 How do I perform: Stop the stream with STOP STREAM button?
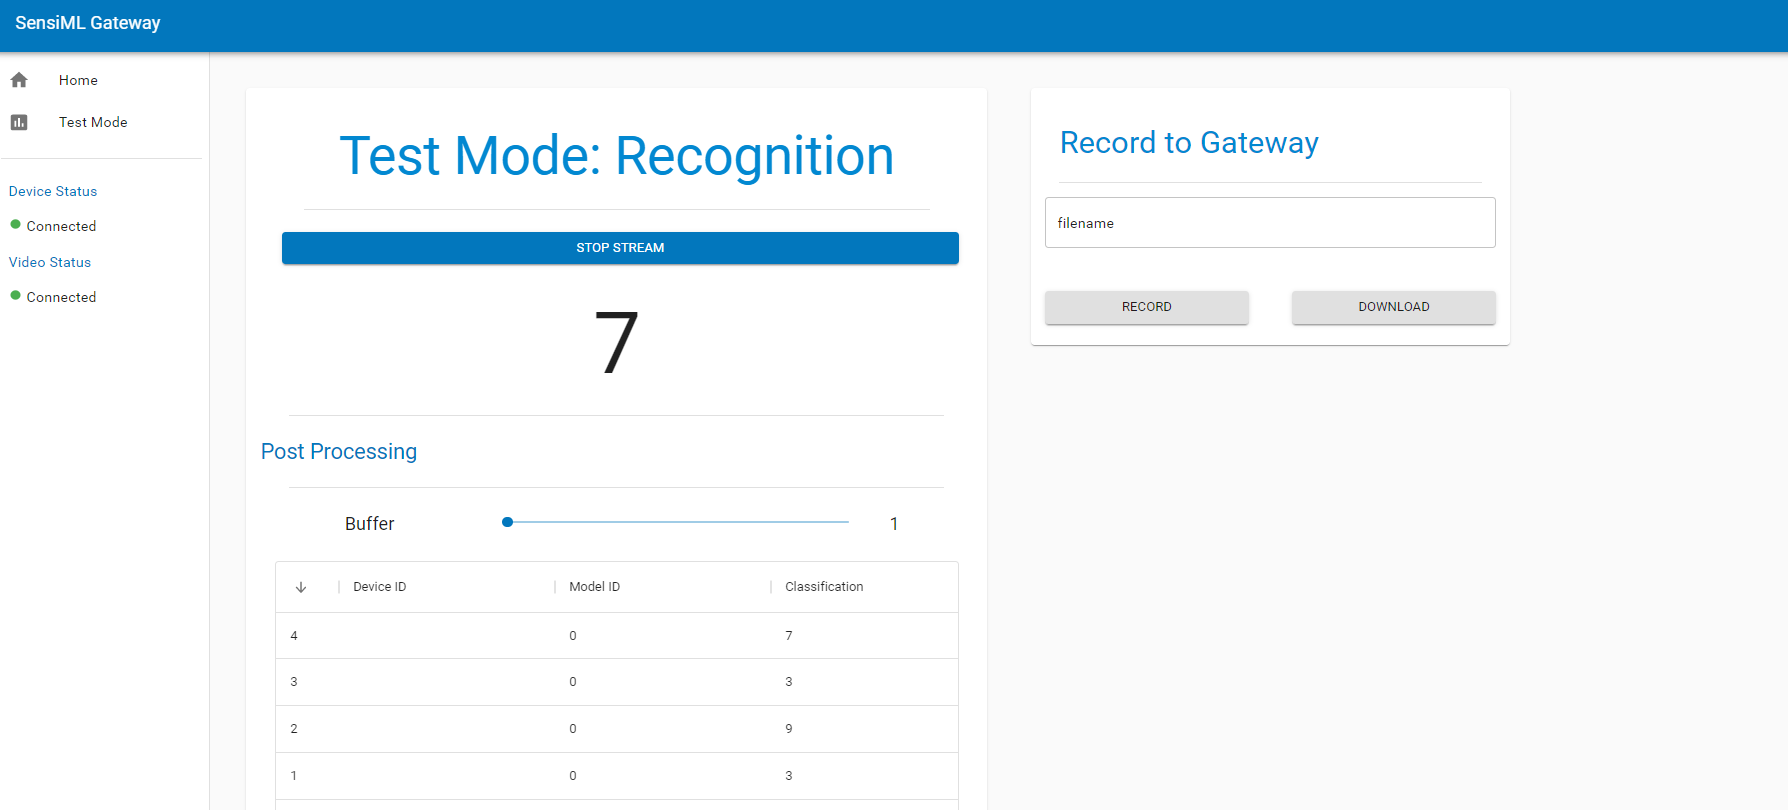coord(620,248)
